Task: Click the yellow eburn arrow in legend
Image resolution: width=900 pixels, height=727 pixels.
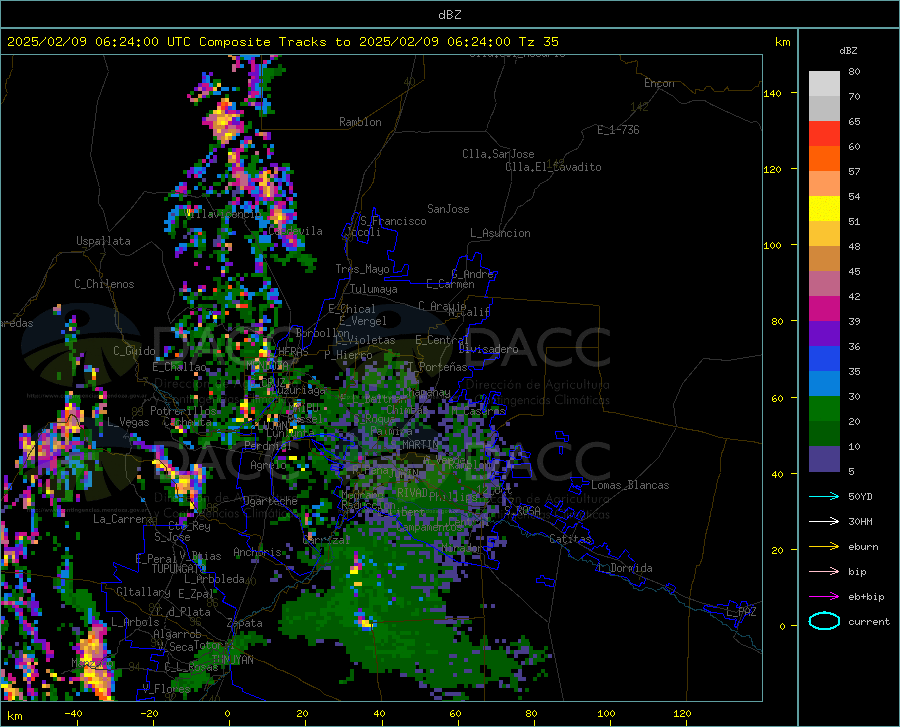Action: coord(824,546)
